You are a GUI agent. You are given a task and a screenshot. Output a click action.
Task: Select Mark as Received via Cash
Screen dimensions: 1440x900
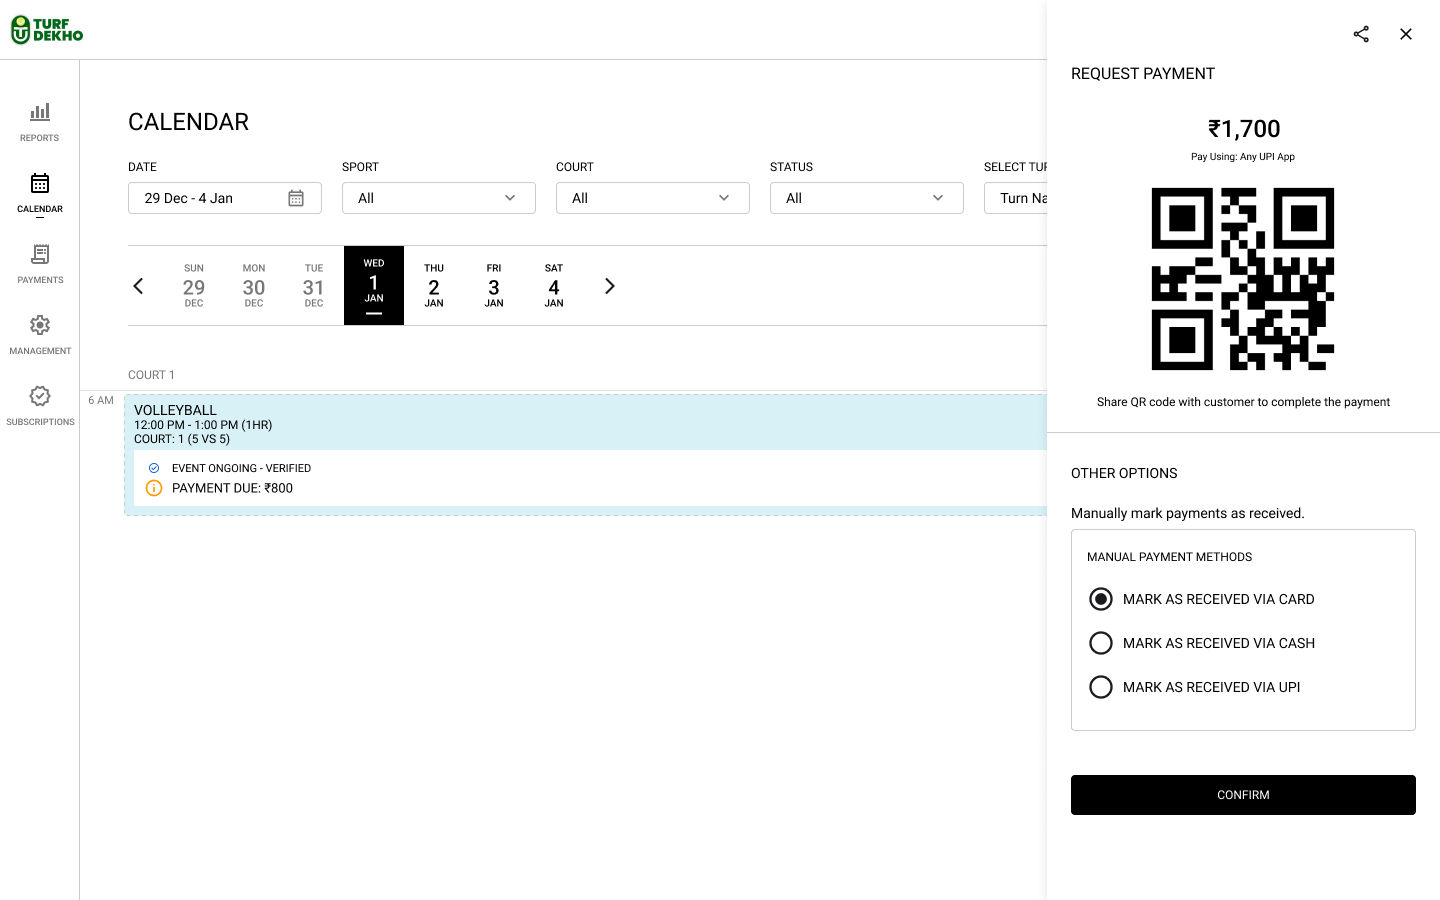tap(1101, 643)
